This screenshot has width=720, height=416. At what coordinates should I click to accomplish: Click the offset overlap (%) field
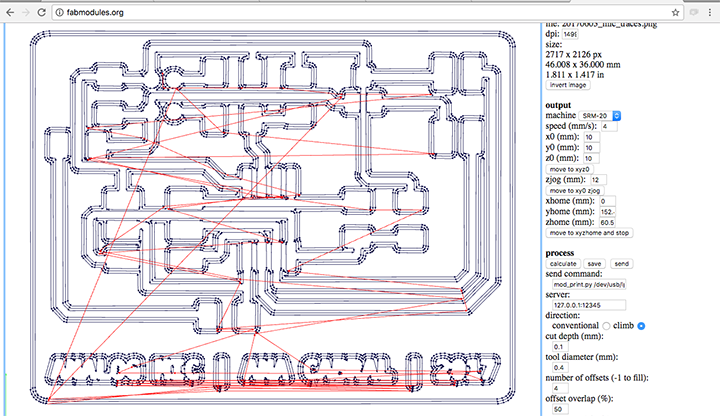tap(560, 409)
